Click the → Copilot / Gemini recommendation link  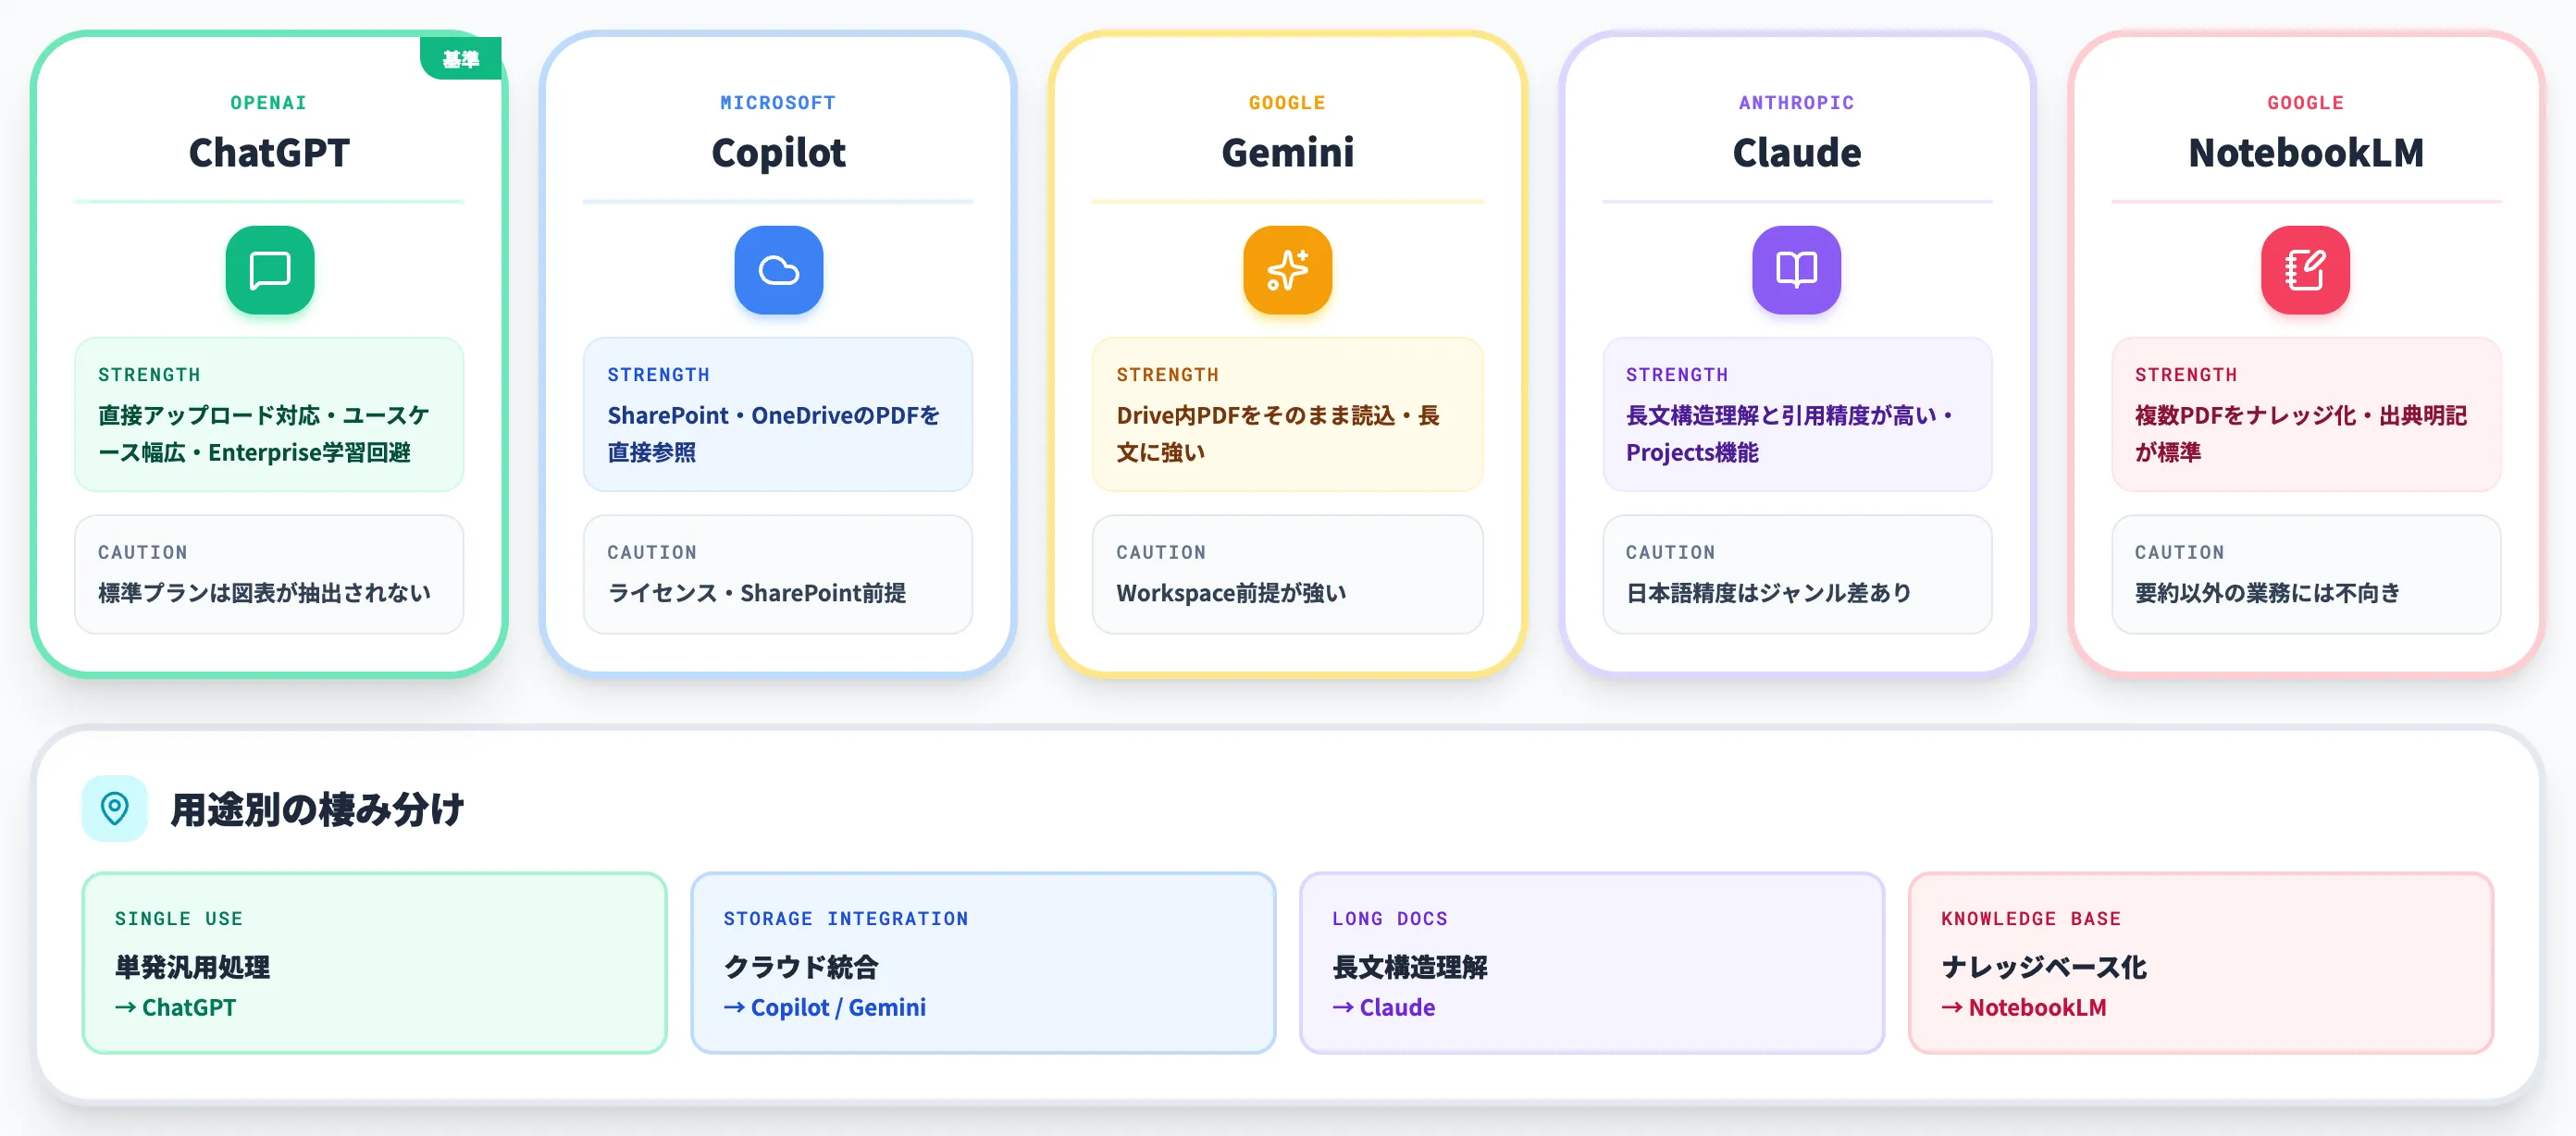(824, 1007)
